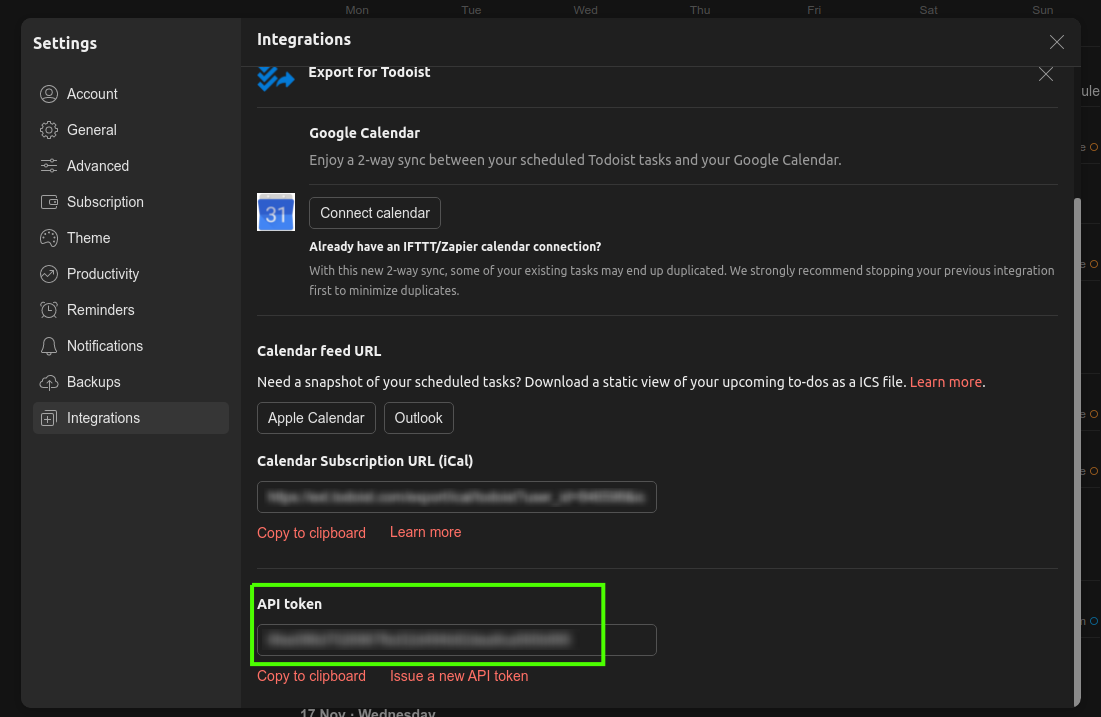Viewport: 1101px width, 717px height.
Task: Open Reminders settings
Action: [x=131, y=310]
